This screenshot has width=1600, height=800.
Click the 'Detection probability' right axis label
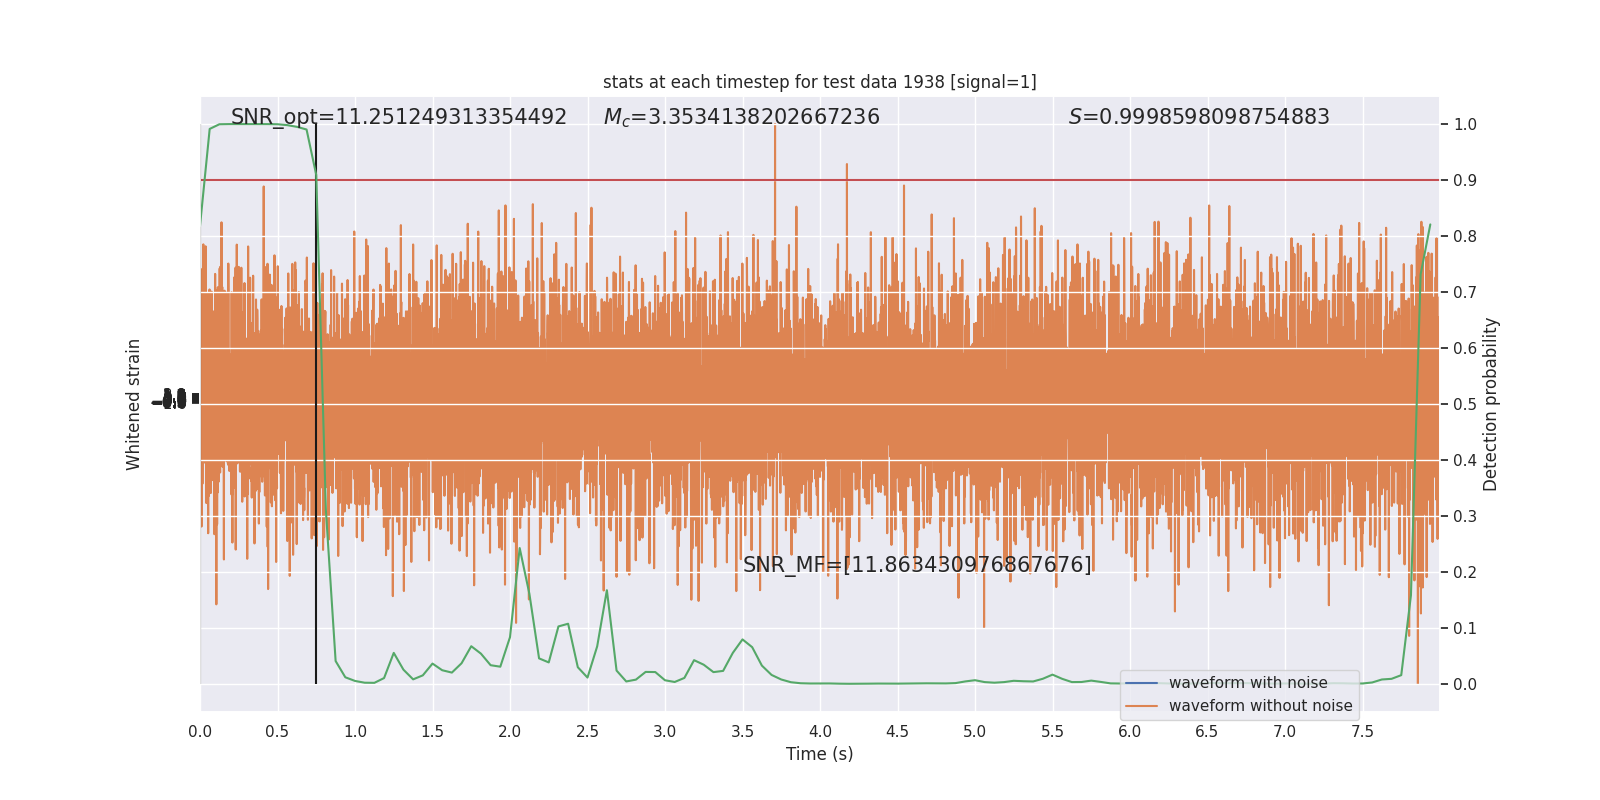click(1491, 404)
